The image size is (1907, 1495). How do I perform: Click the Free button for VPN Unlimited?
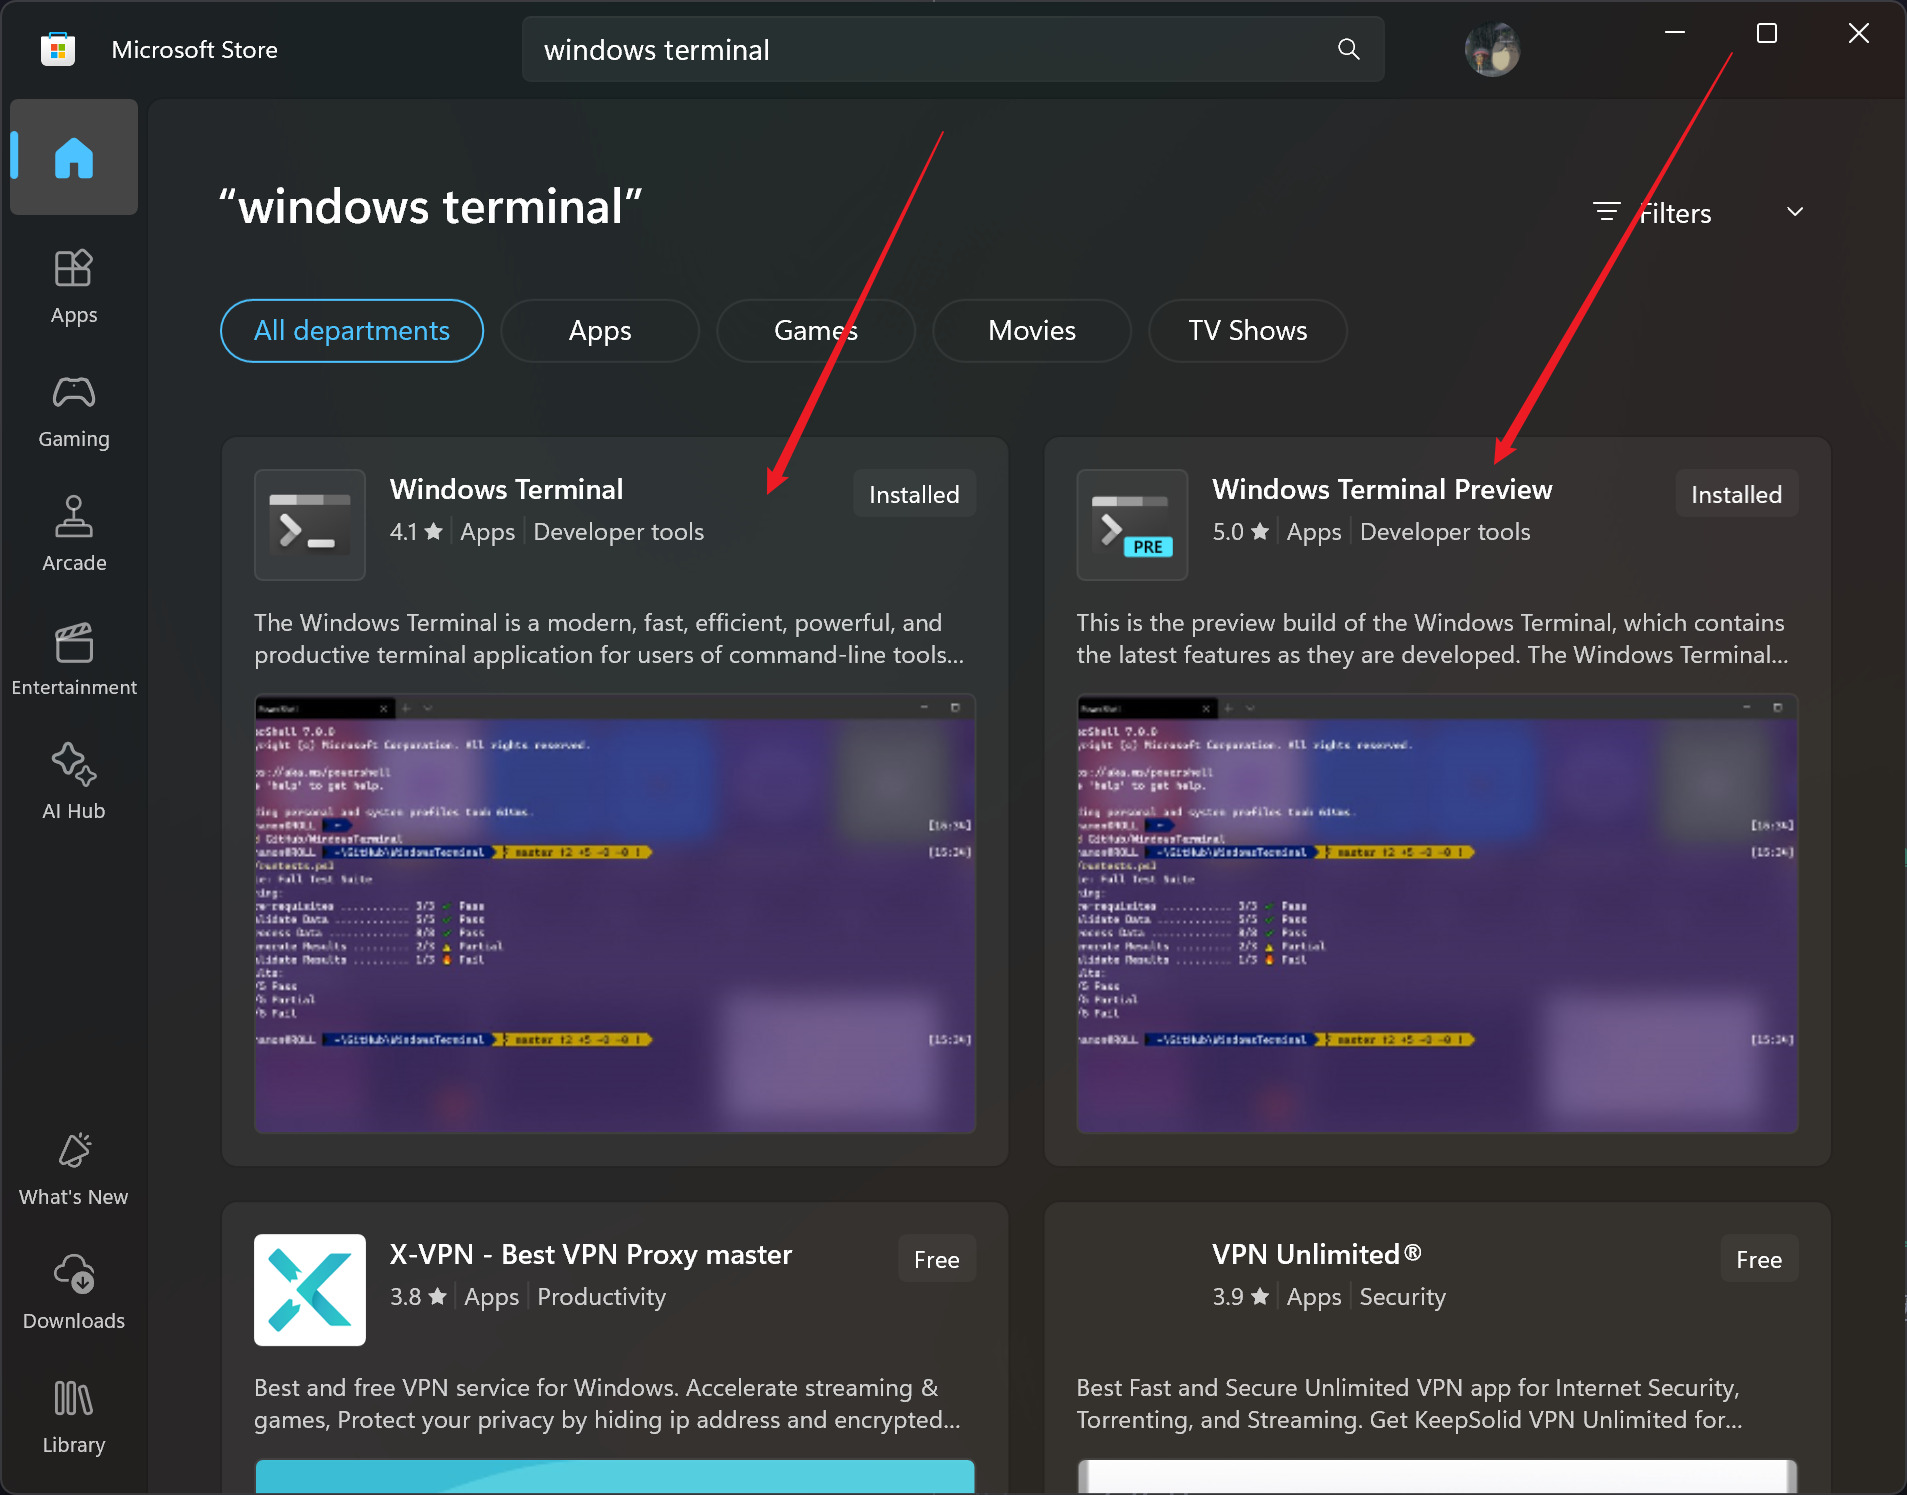pos(1759,1259)
